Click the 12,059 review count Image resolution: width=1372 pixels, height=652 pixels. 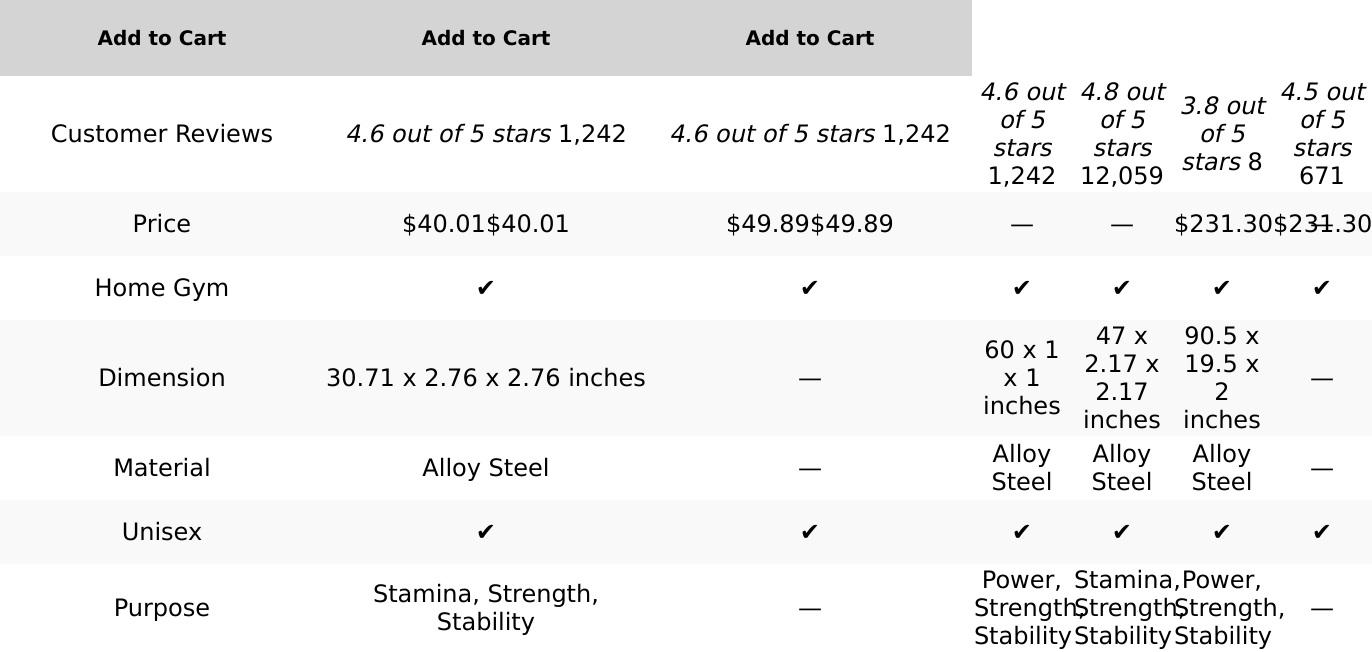1121,176
